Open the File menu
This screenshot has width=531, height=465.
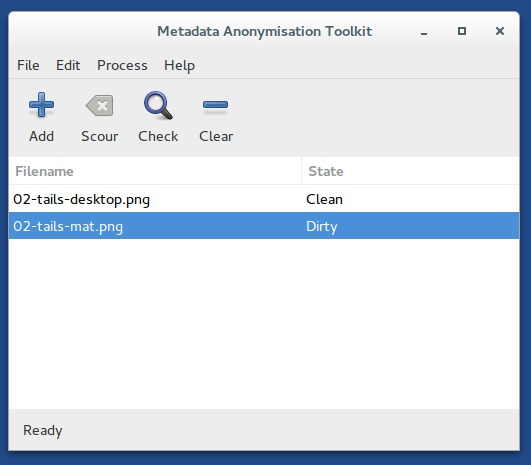28,65
